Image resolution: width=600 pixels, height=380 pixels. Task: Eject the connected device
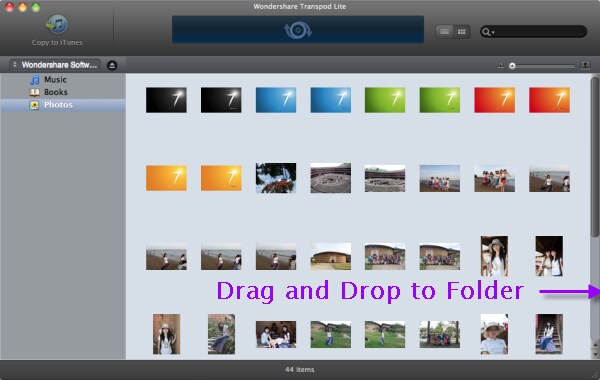click(x=112, y=65)
